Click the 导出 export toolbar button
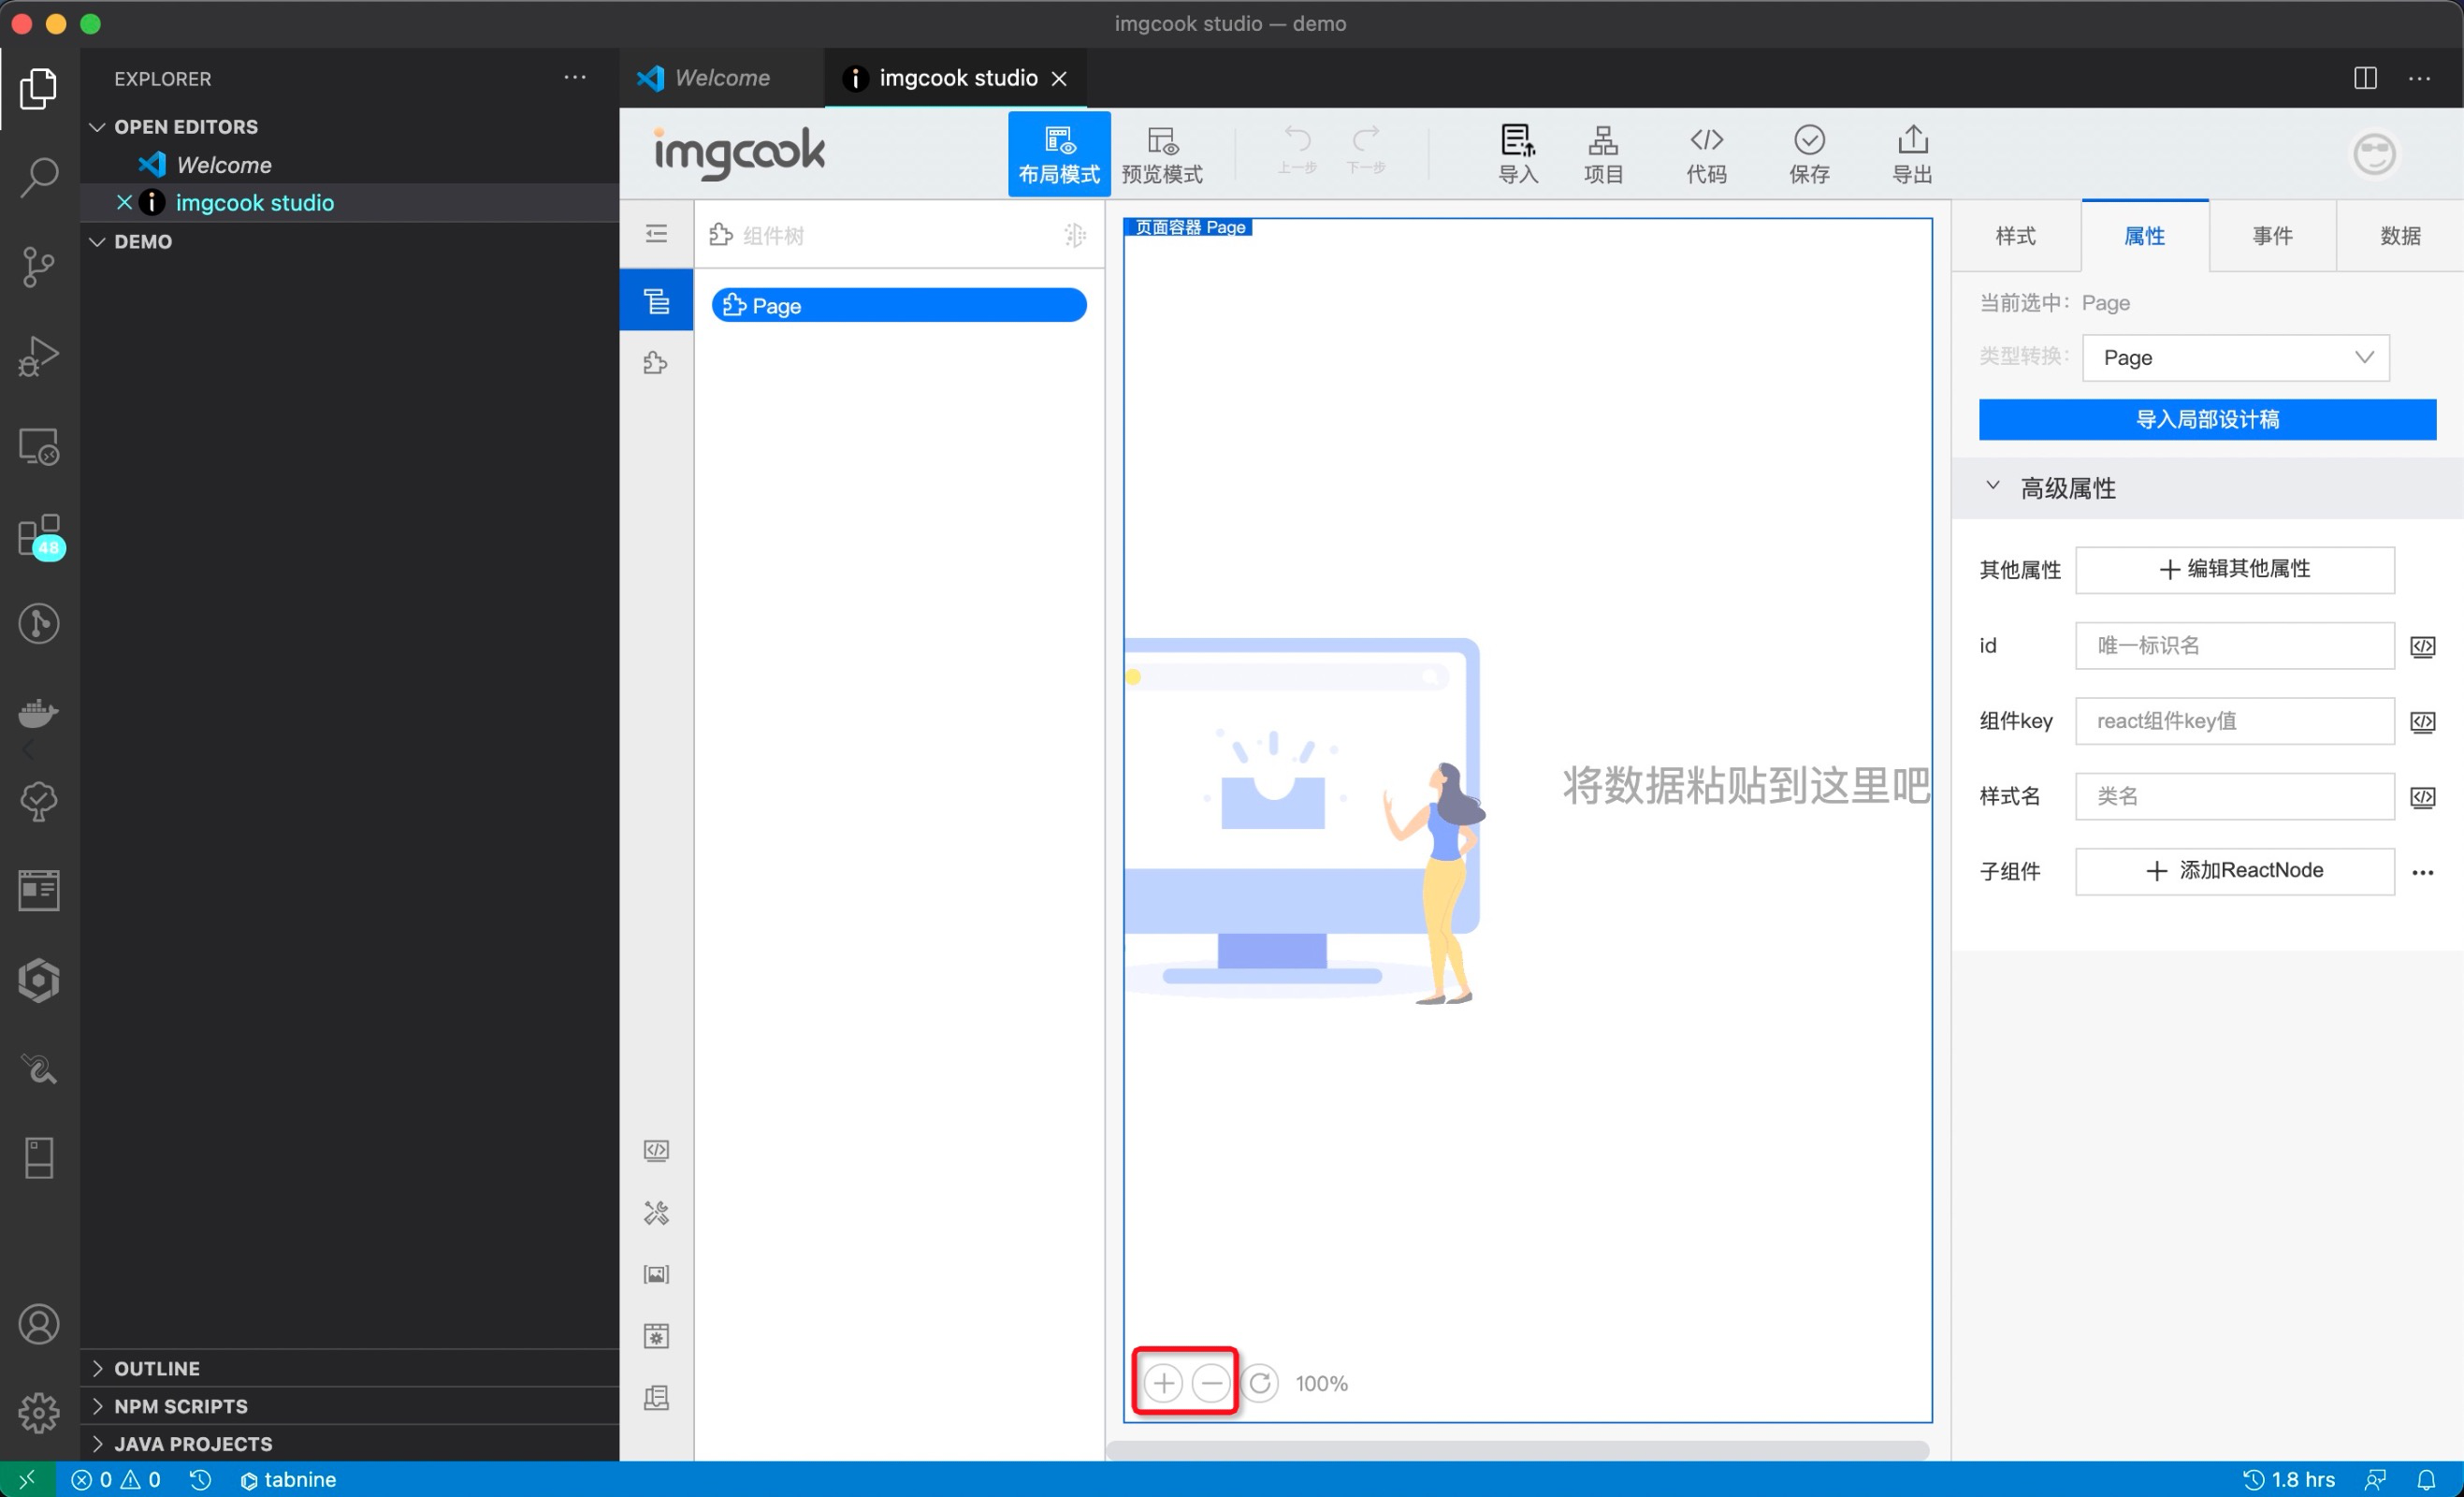 click(x=1912, y=154)
